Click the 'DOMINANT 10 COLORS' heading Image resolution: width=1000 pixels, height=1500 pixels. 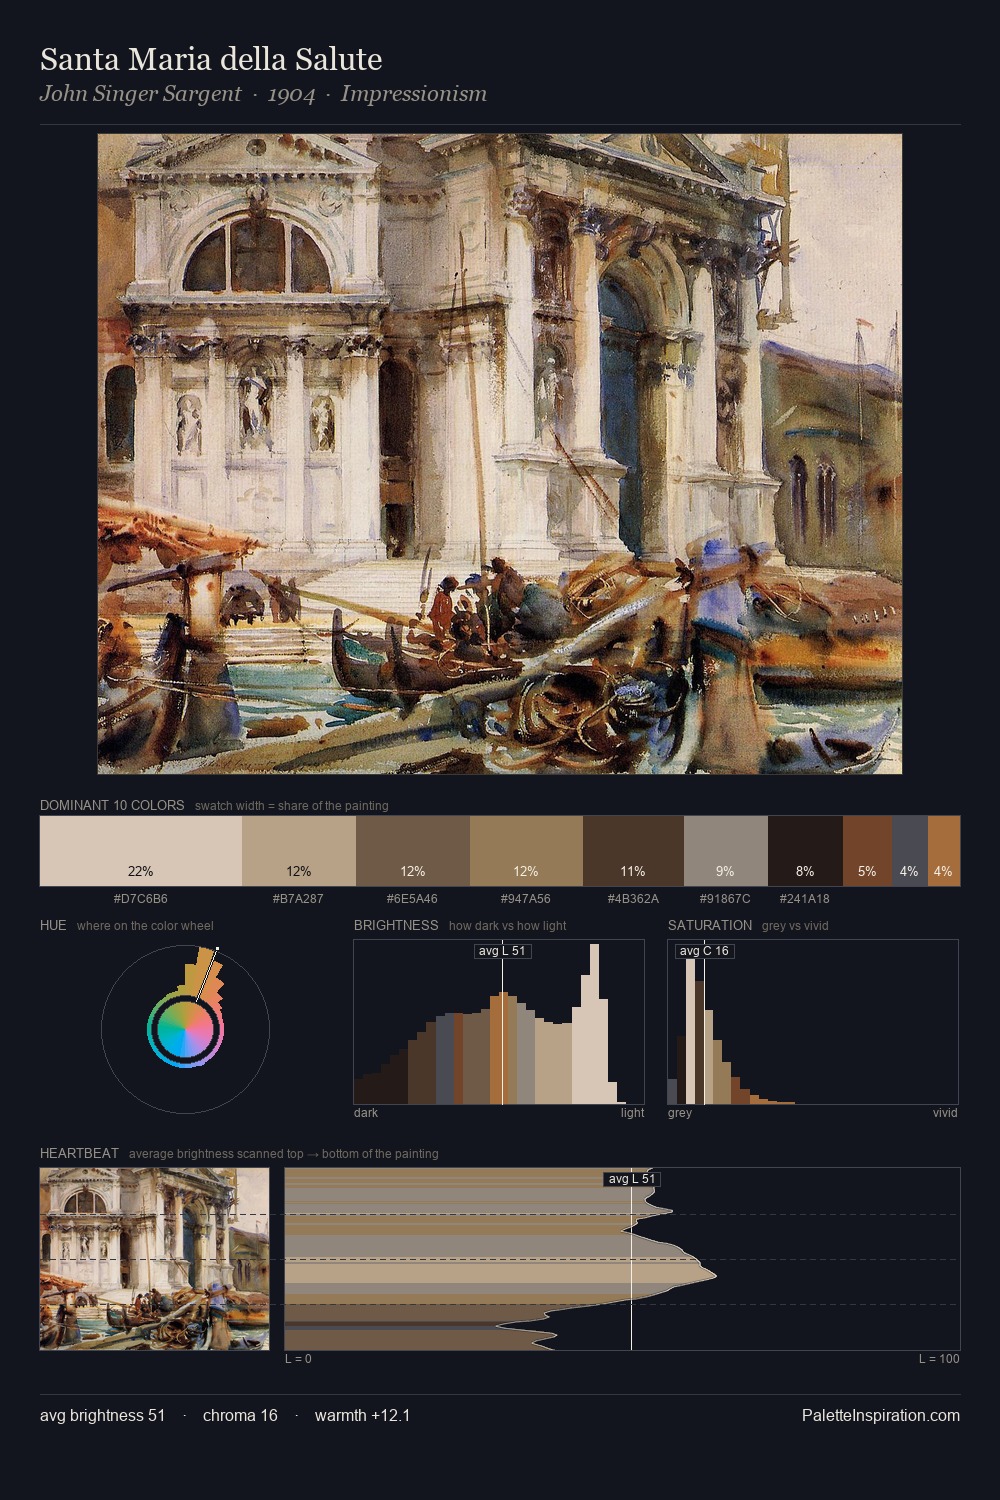click(112, 805)
